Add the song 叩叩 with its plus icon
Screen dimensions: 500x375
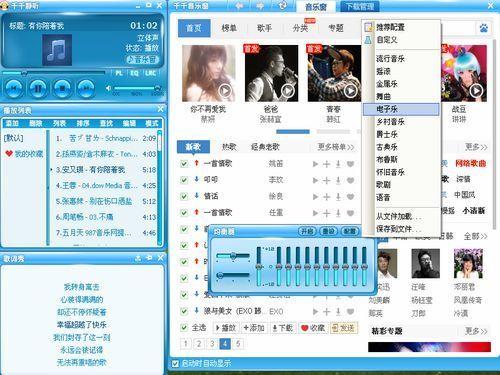(327, 180)
